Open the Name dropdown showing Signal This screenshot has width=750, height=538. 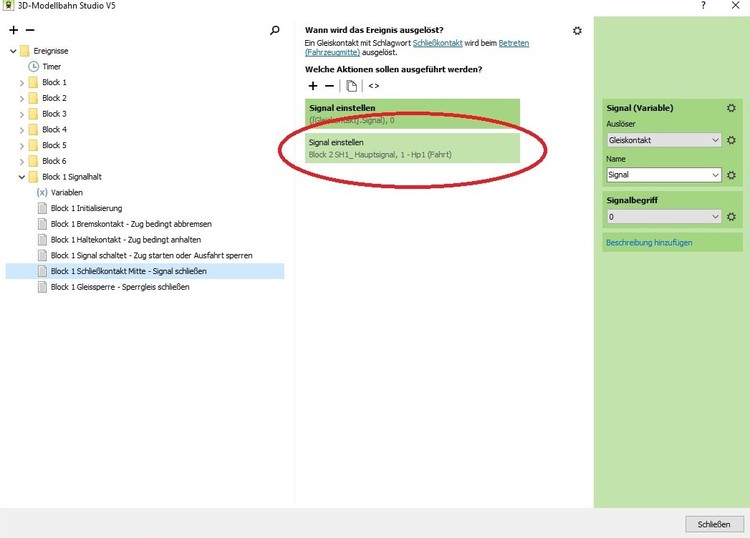[x=664, y=175]
